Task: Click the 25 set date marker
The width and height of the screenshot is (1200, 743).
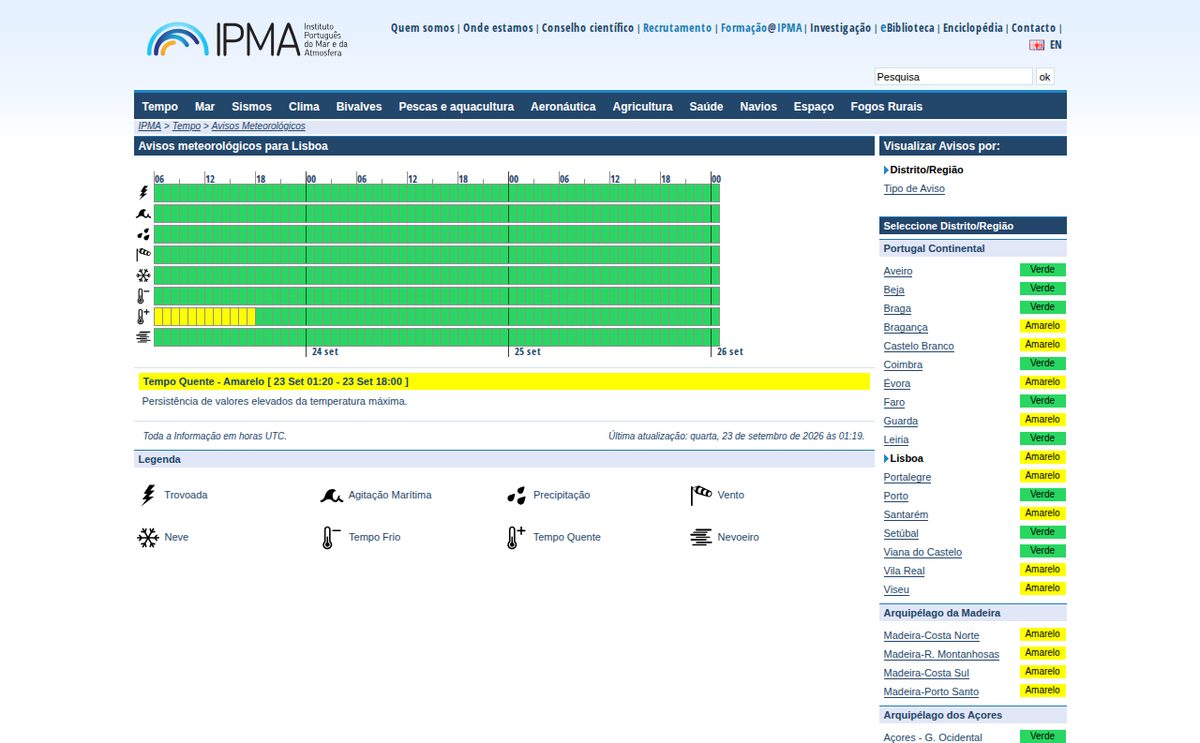Action: 527,352
